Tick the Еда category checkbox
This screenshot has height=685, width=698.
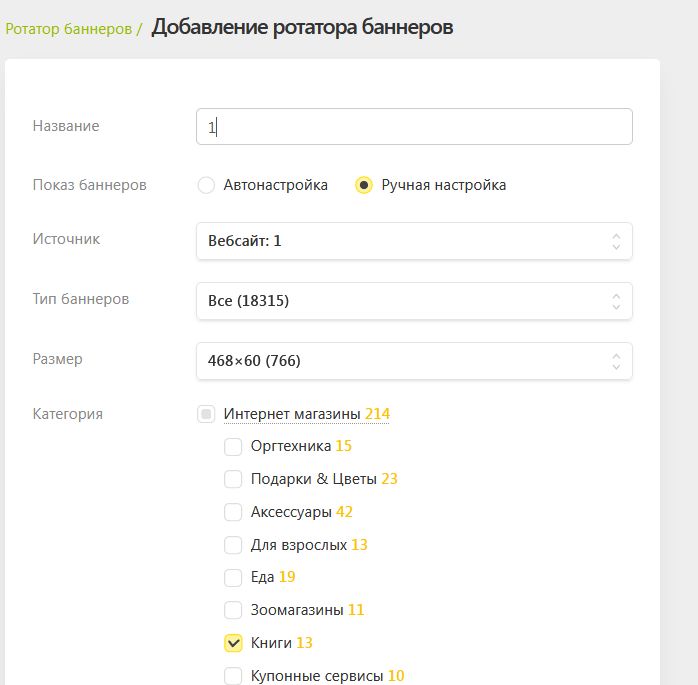(x=233, y=577)
